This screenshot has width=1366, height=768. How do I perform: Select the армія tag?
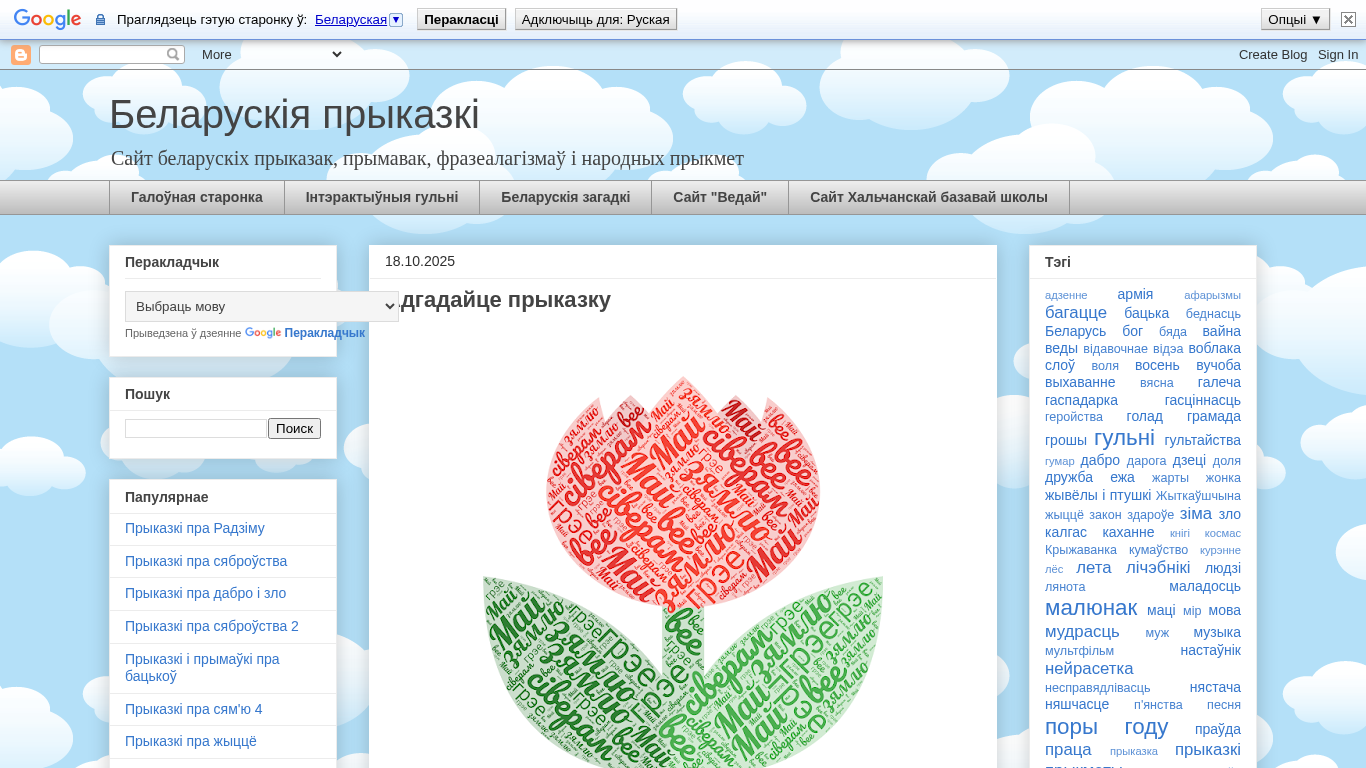[x=1135, y=294]
